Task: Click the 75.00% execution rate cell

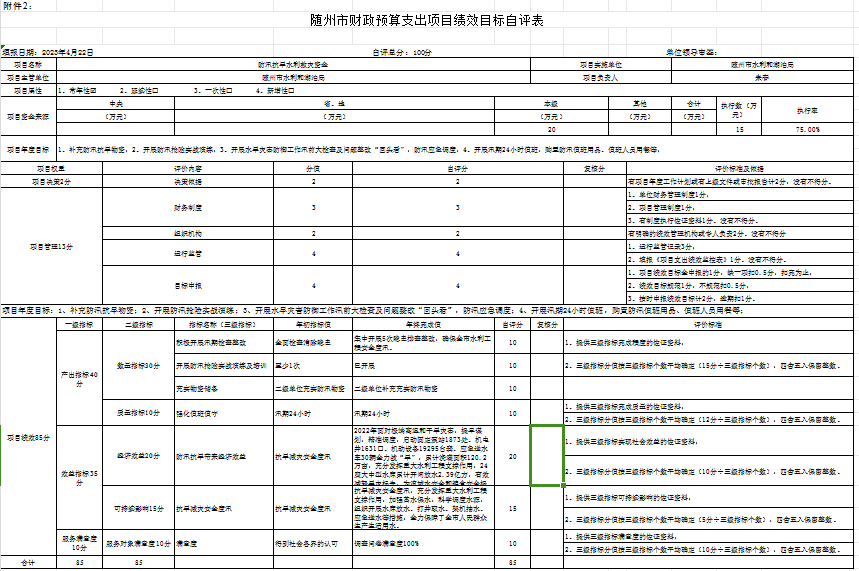Action: tap(808, 130)
